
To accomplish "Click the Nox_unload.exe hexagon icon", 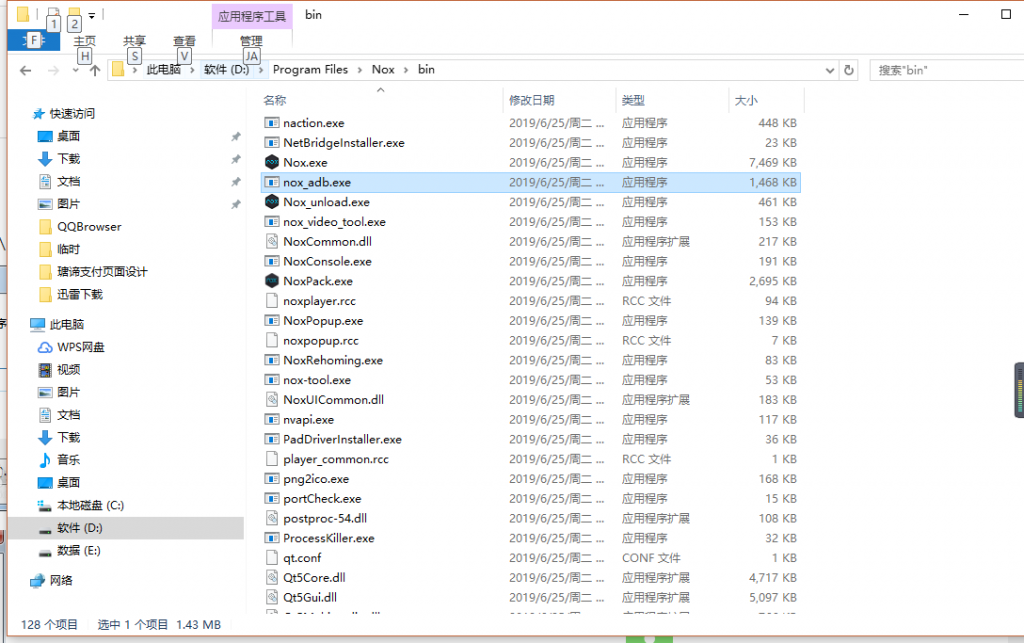I will coord(272,202).
